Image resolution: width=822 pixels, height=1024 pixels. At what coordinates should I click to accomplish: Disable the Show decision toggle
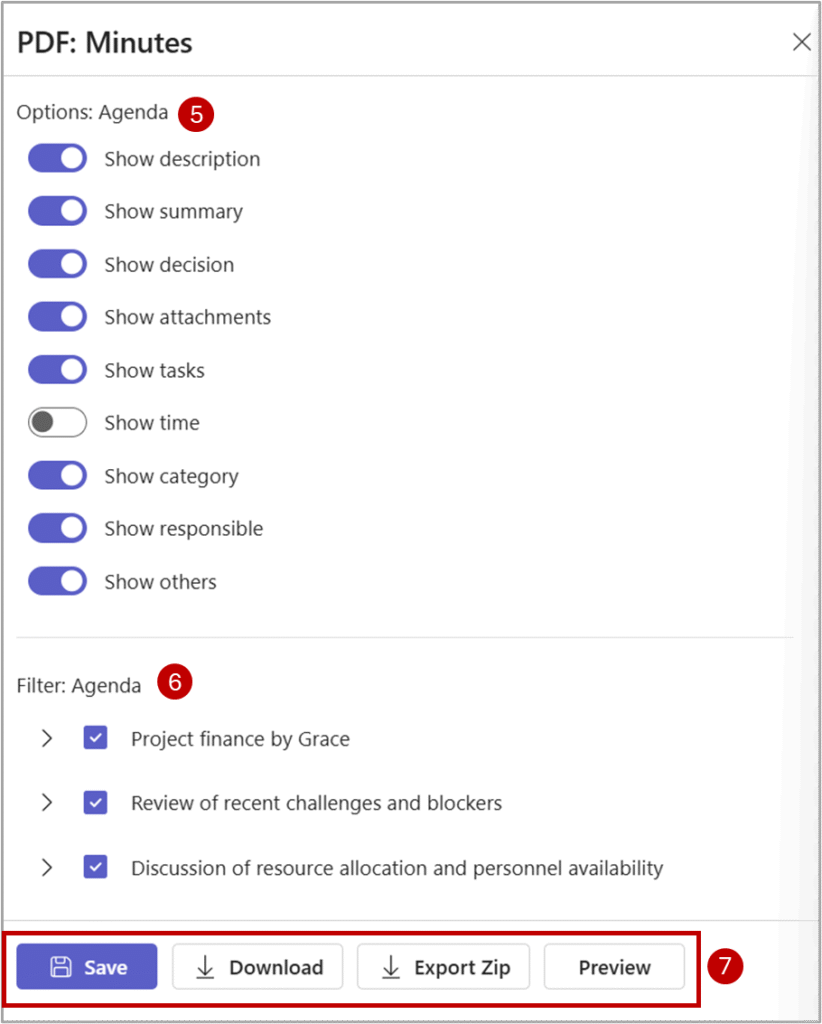(x=58, y=265)
